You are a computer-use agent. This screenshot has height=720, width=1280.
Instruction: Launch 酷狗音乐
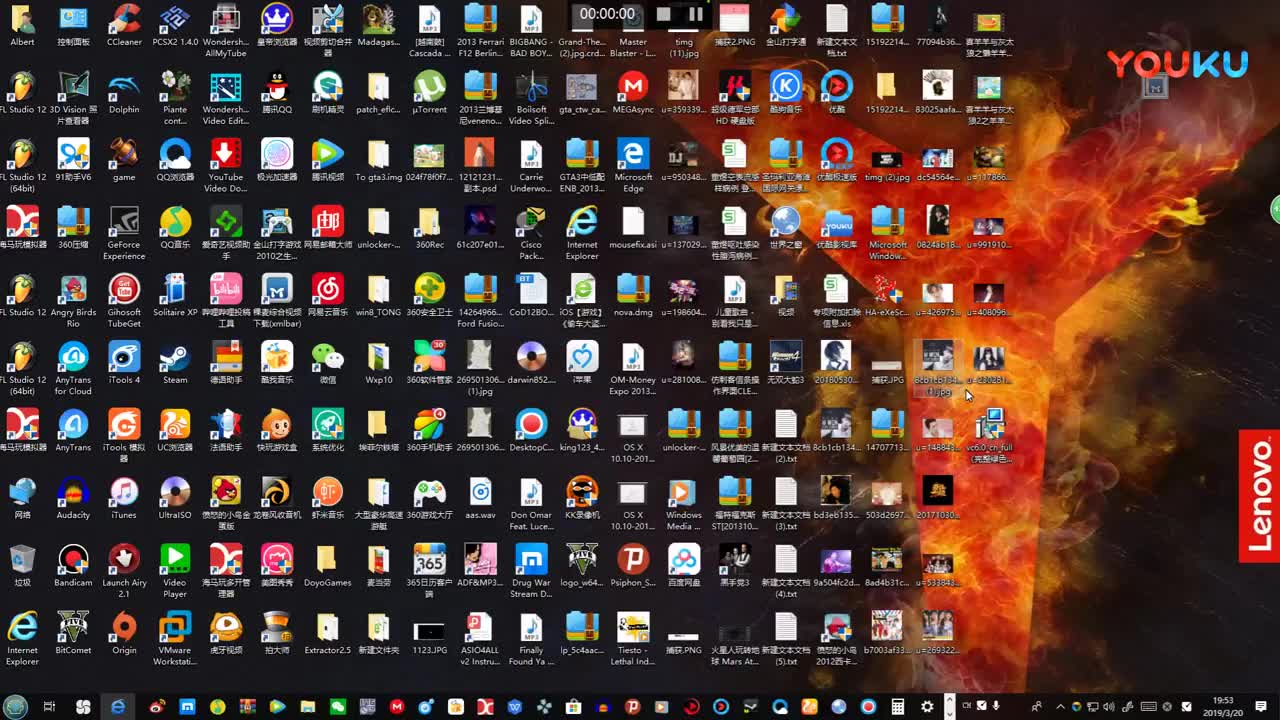[786, 94]
